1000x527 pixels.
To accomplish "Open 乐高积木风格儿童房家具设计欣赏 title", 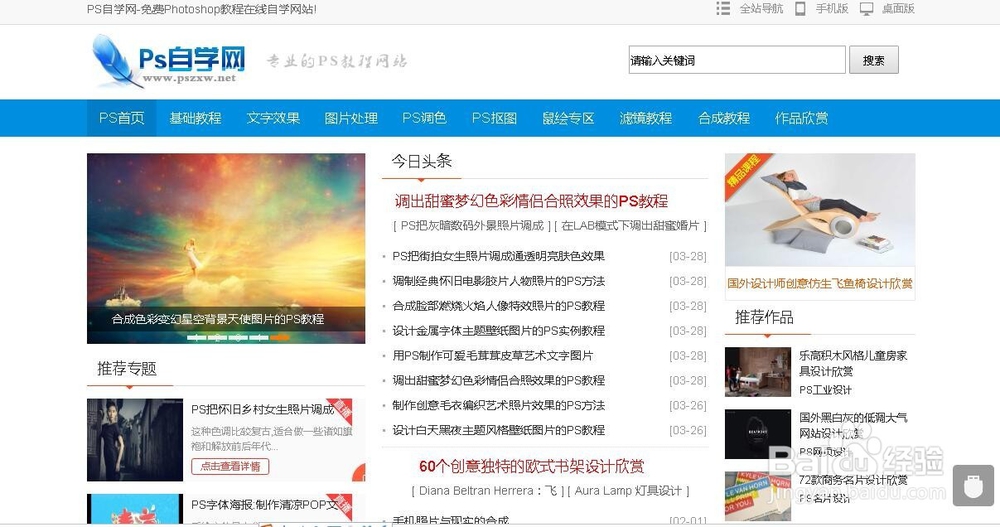I will (x=853, y=363).
